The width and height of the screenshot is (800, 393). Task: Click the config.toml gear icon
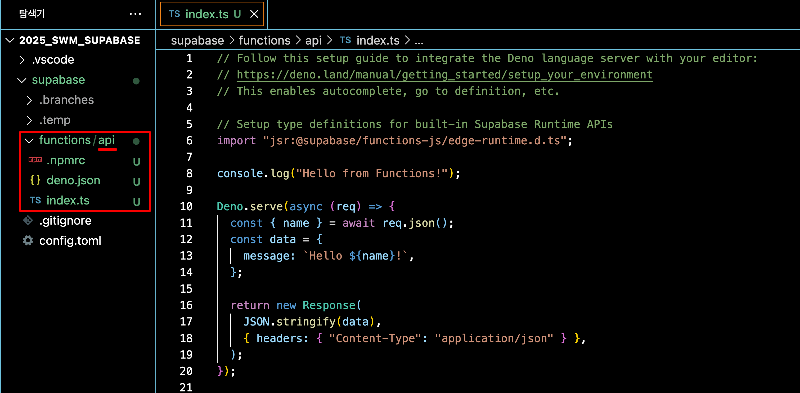(x=28, y=240)
